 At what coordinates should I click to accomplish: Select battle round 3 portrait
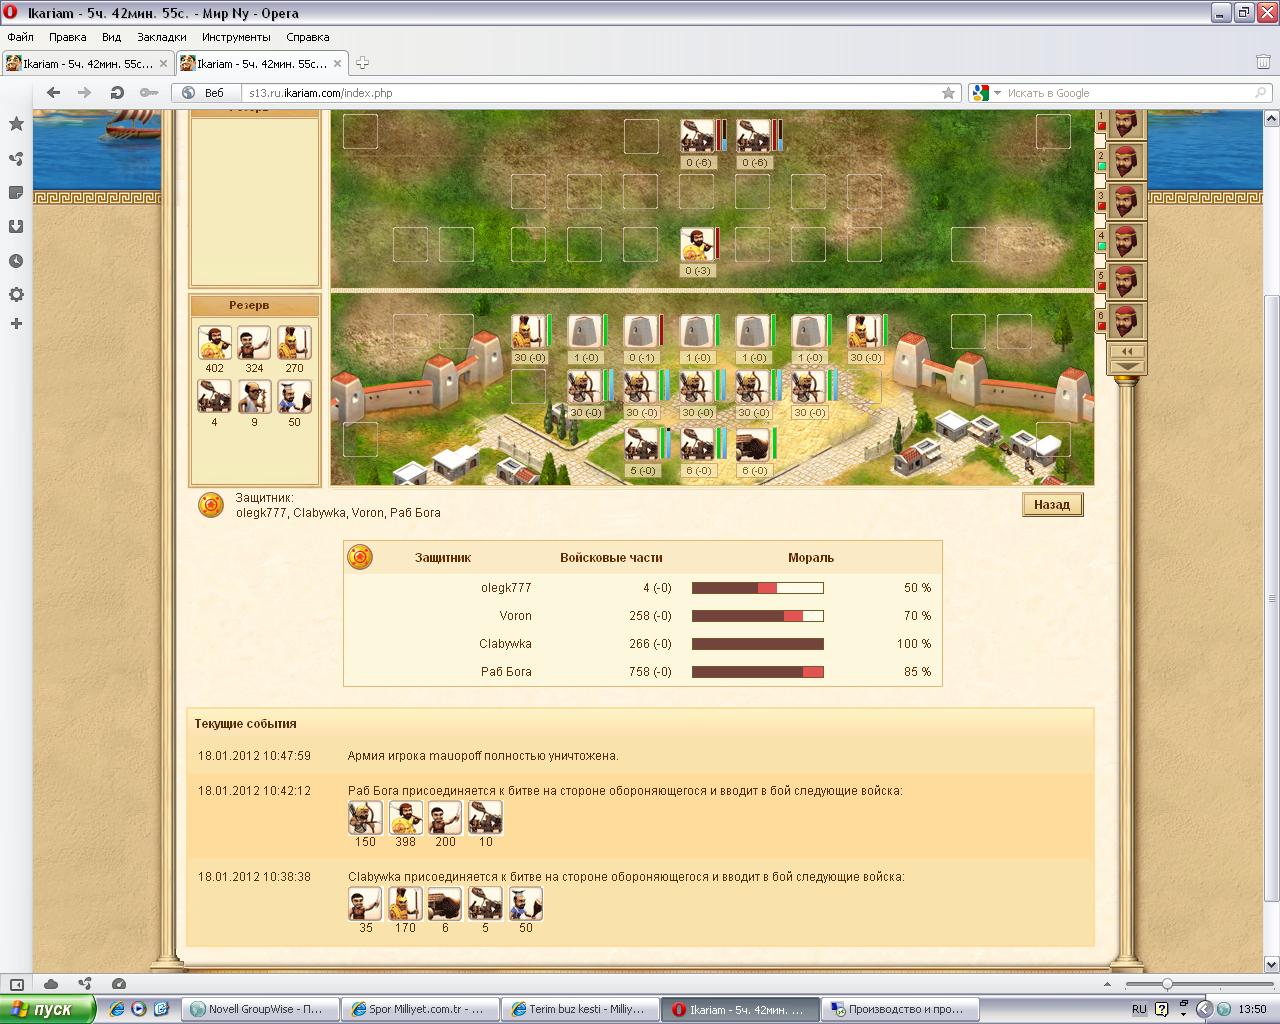tap(1125, 200)
